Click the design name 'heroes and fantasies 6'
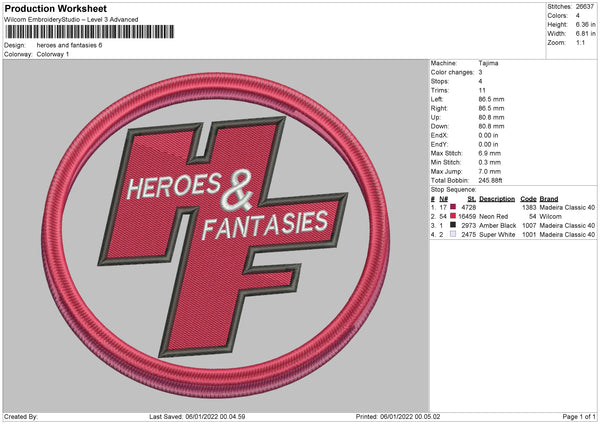 click(x=69, y=45)
